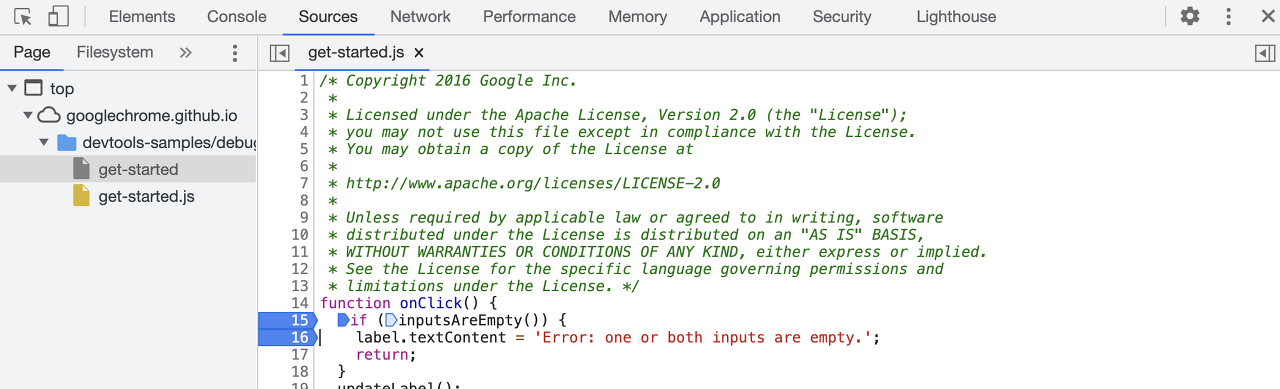Switch to the Console tab

[237, 16]
